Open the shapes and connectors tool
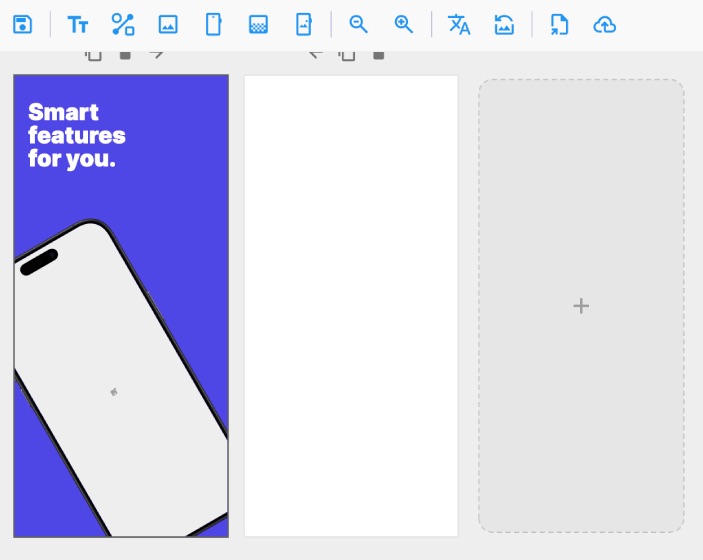Image resolution: width=703 pixels, height=560 pixels. pos(123,24)
